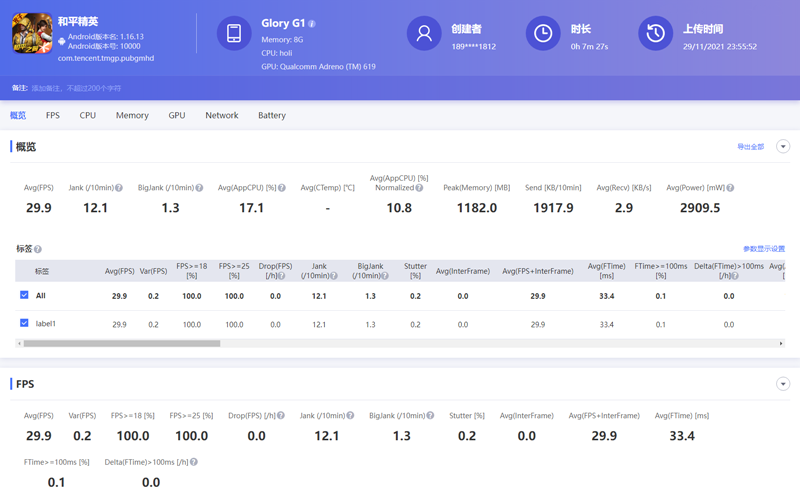This screenshot has height=496, width=800.
Task: Click the 和平精英 game app icon
Action: point(32,34)
